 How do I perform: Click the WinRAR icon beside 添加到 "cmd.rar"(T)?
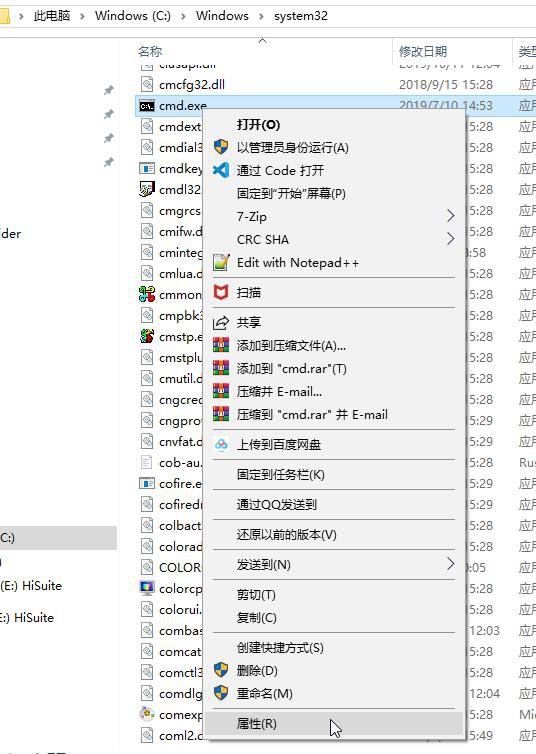221,368
